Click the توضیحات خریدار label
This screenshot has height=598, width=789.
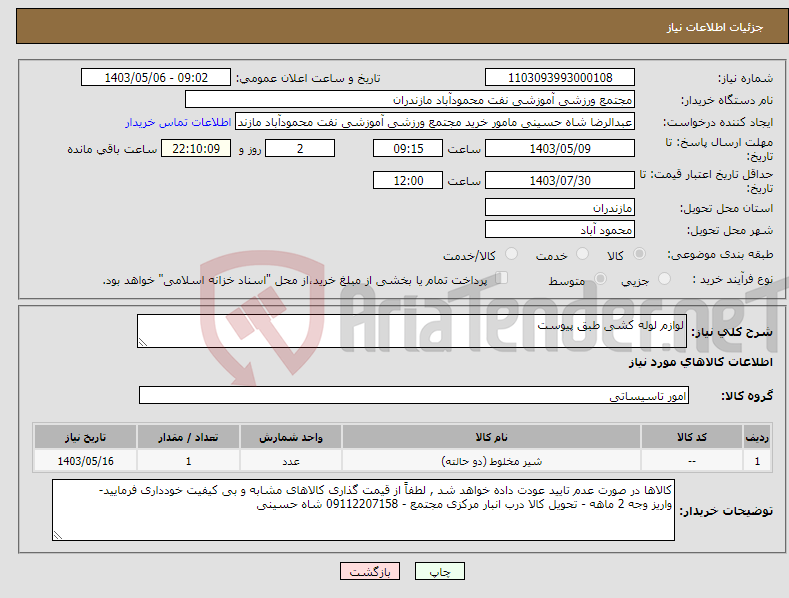pos(726,511)
